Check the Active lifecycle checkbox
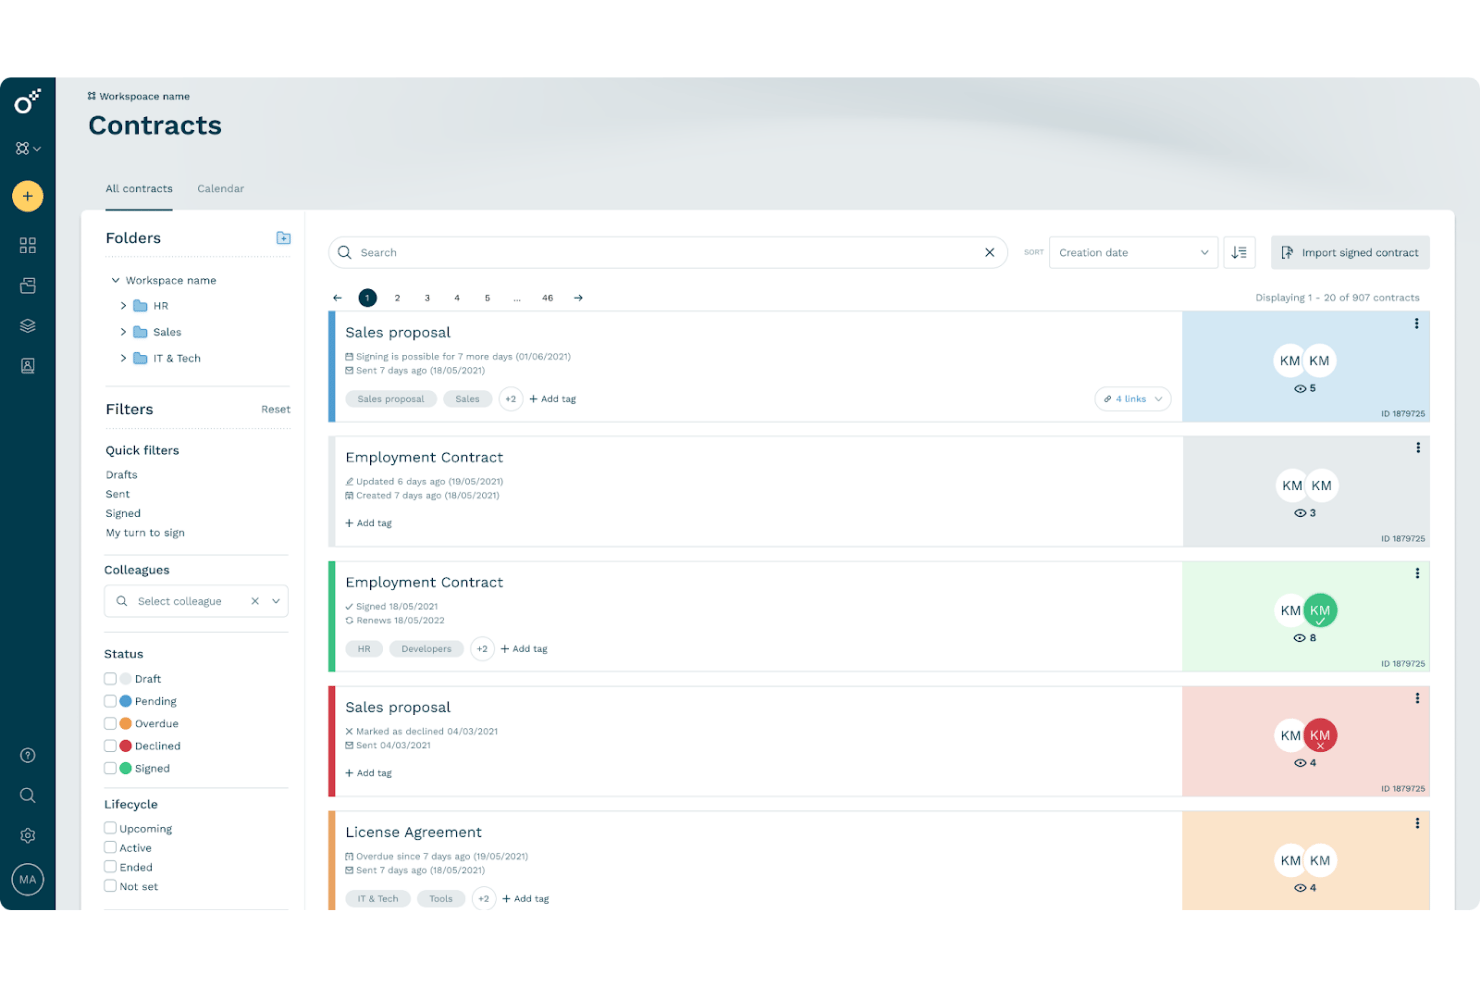The width and height of the screenshot is (1480, 987). click(110, 847)
